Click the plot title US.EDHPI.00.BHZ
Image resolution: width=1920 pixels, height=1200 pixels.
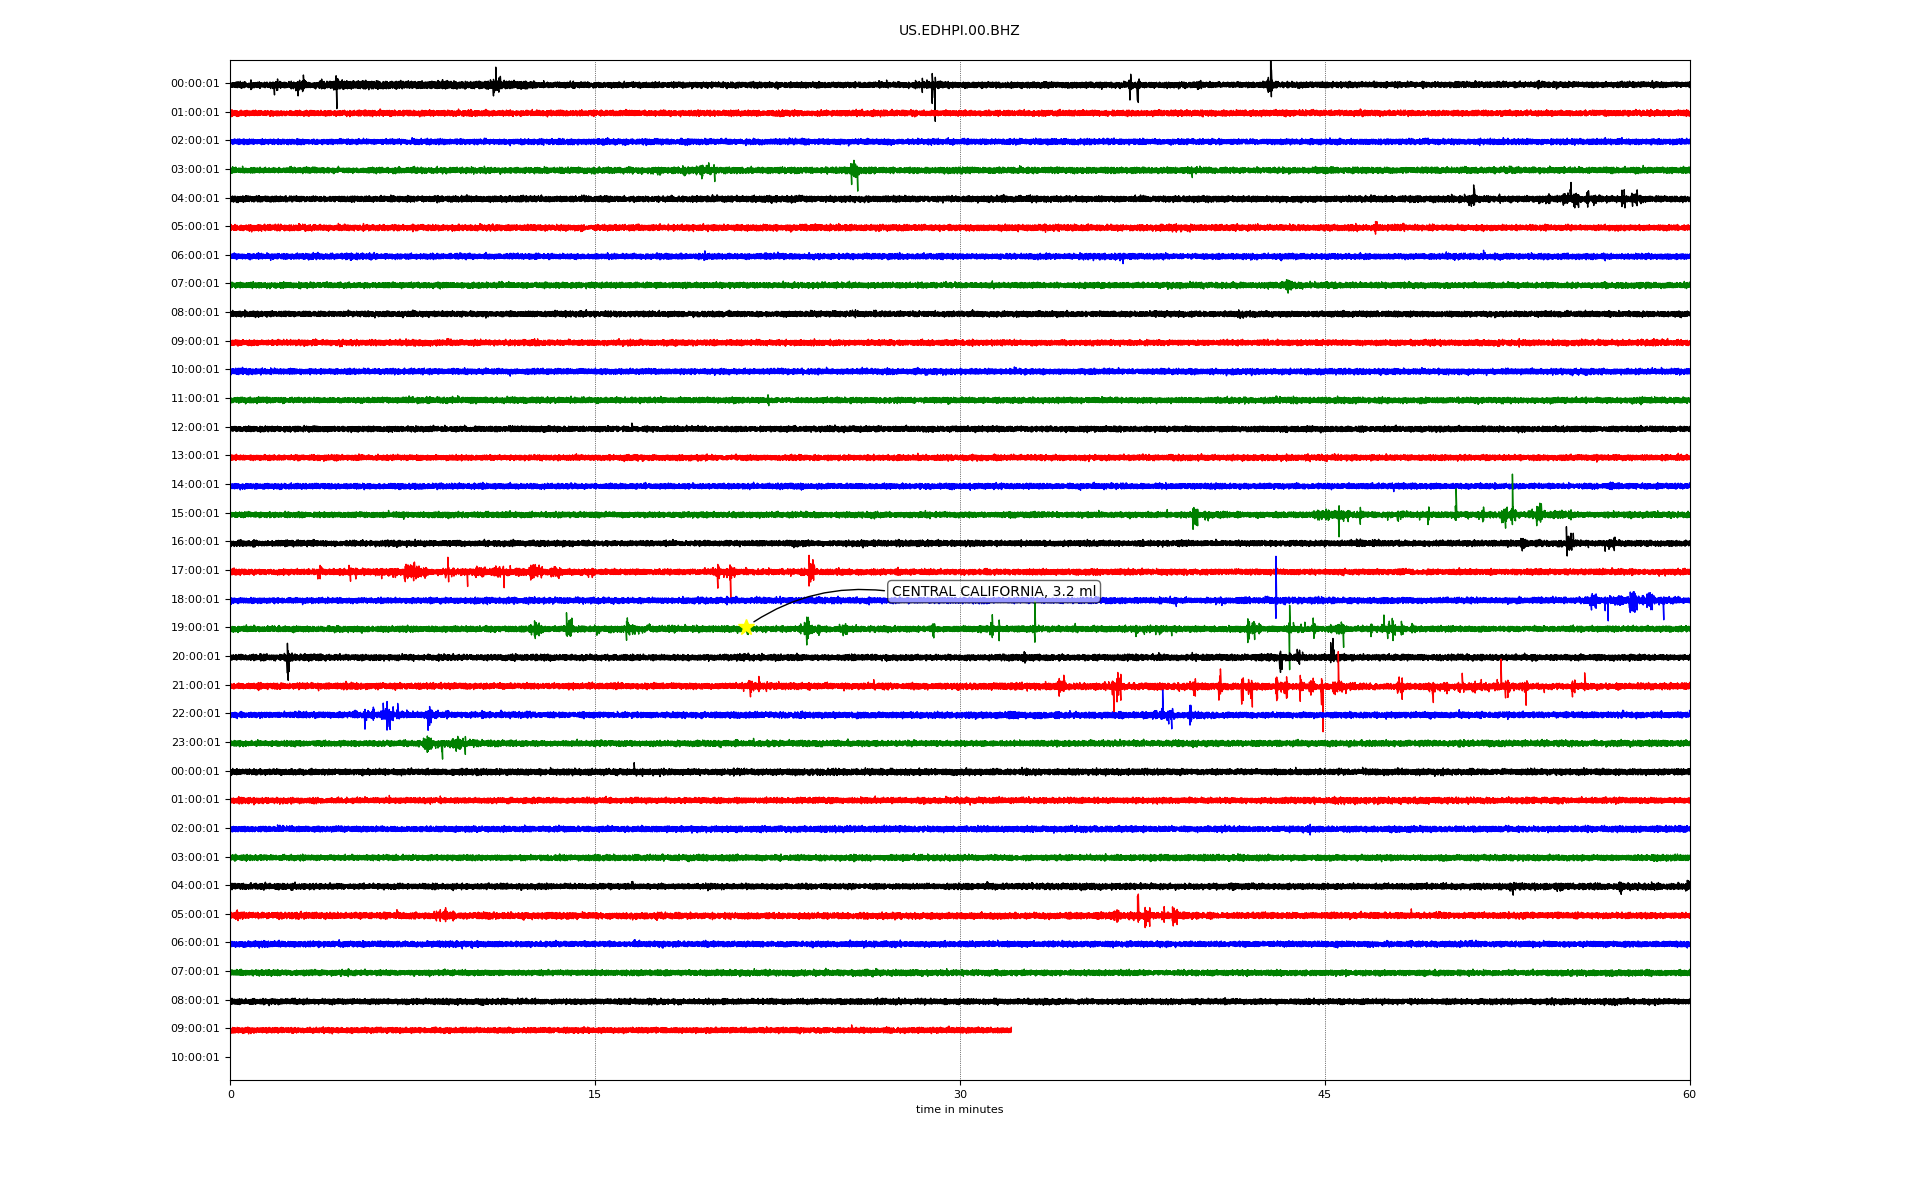click(959, 31)
